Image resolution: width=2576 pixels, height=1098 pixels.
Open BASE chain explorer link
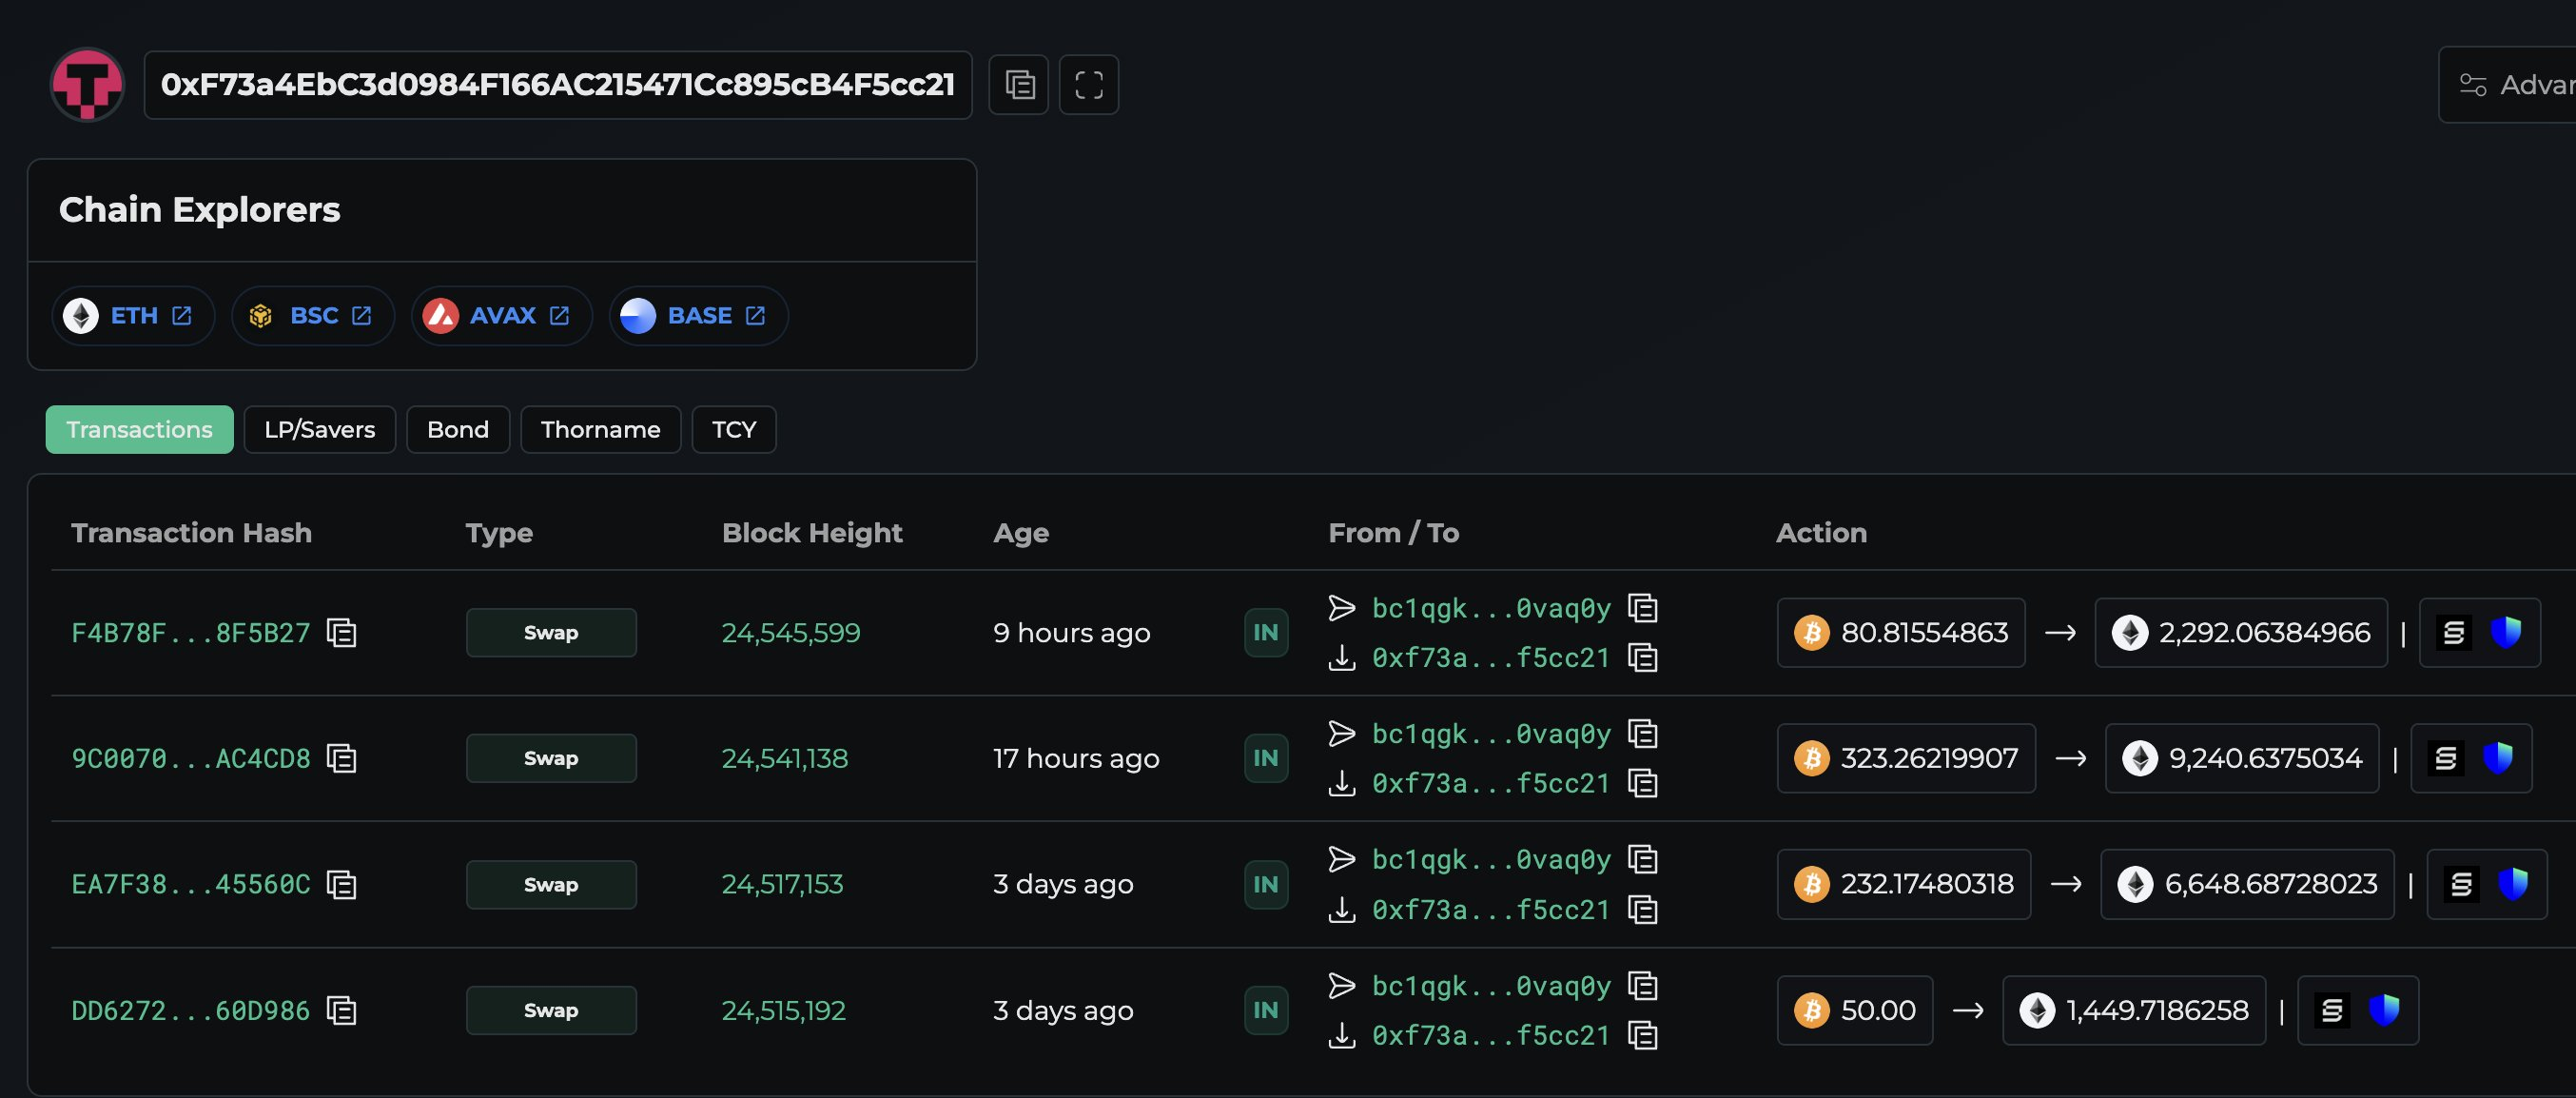(x=698, y=316)
